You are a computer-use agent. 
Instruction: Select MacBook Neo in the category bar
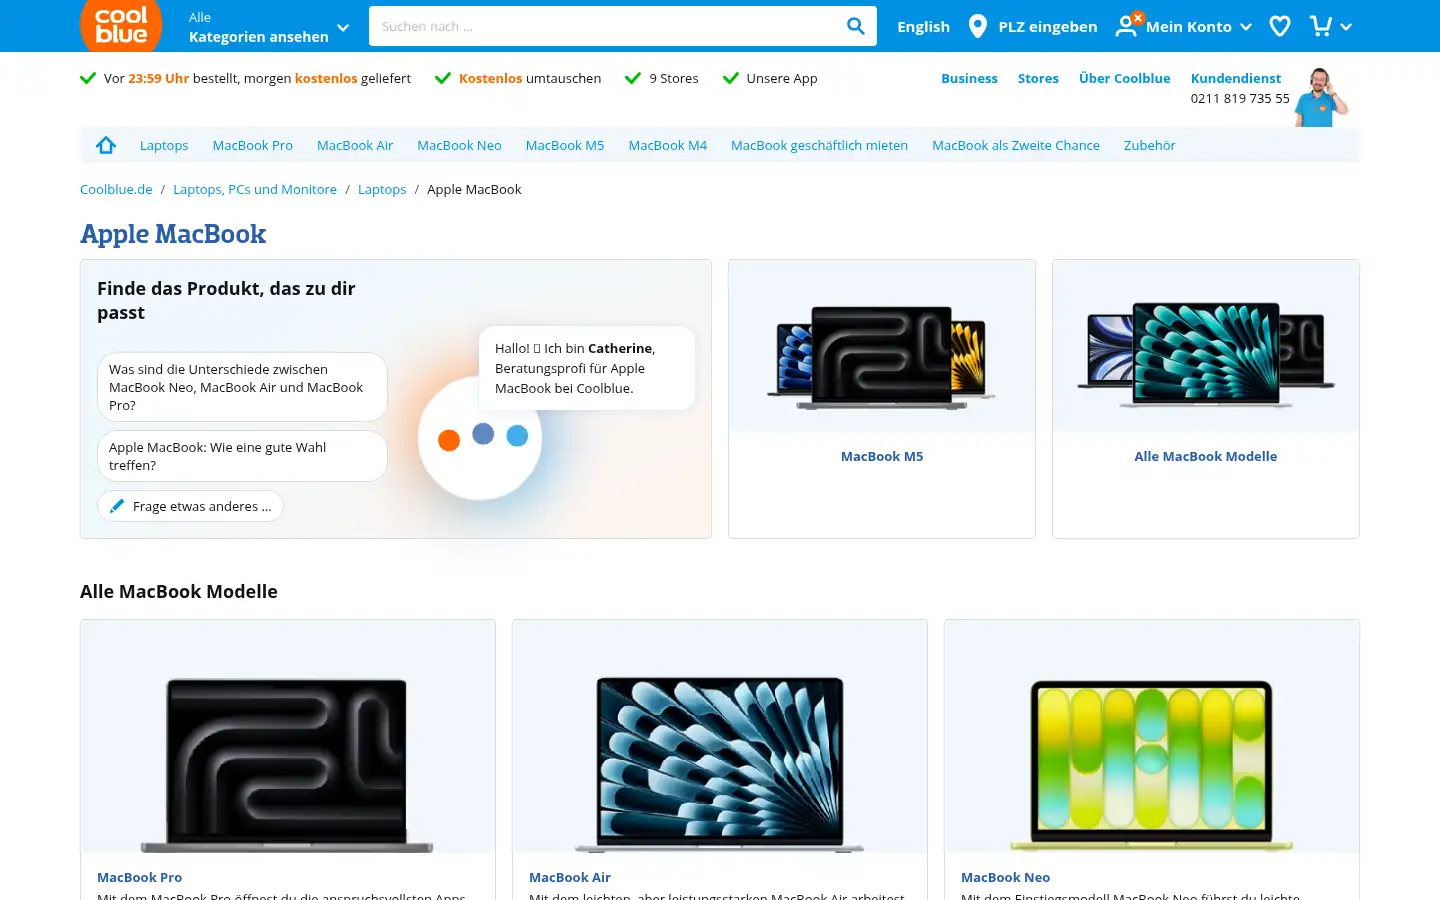[459, 145]
